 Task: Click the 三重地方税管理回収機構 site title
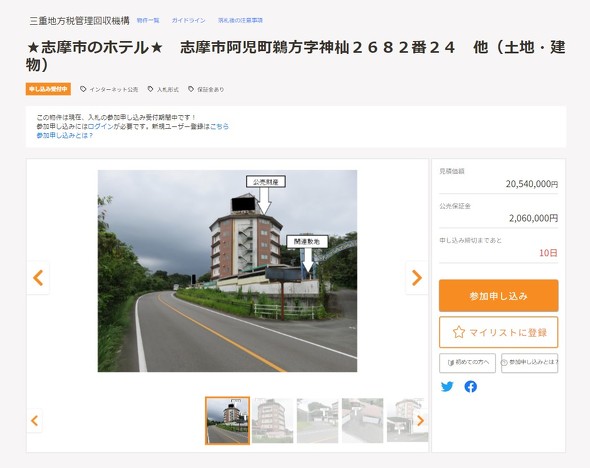79,20
